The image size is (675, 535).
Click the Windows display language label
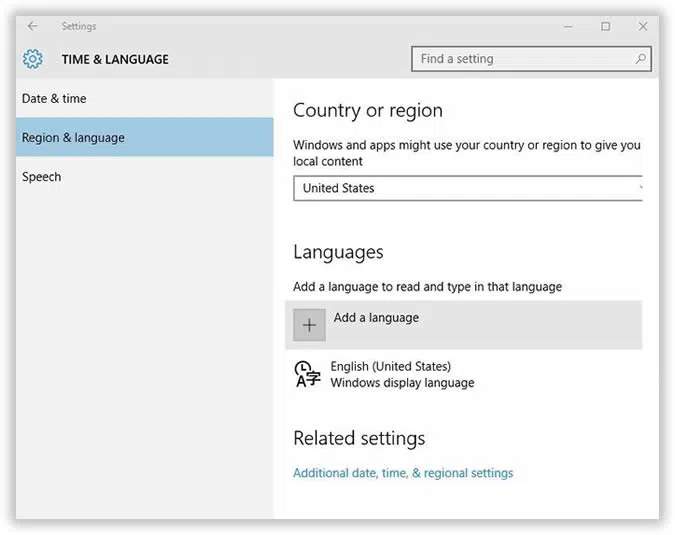[402, 382]
